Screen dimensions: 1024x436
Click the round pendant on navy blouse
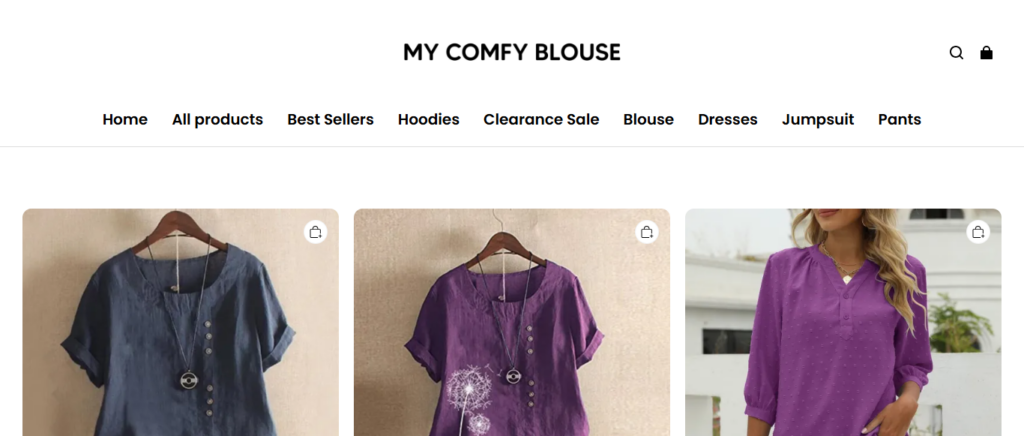[x=188, y=380]
